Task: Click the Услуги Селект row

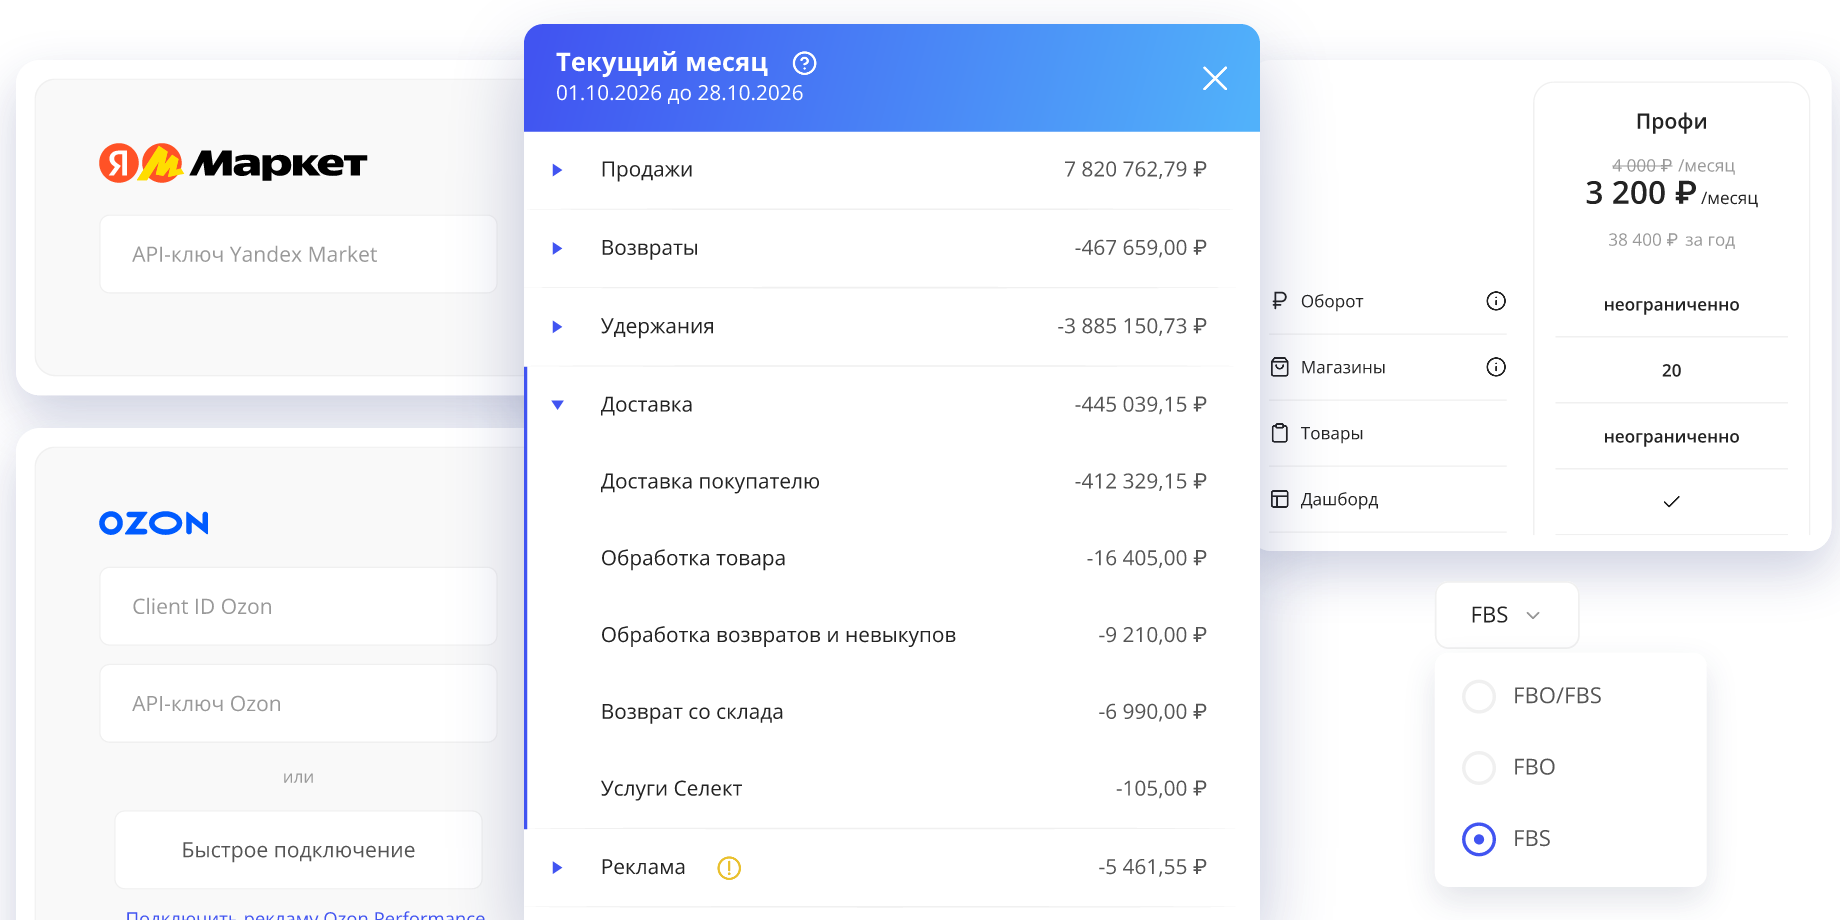Action: 892,789
